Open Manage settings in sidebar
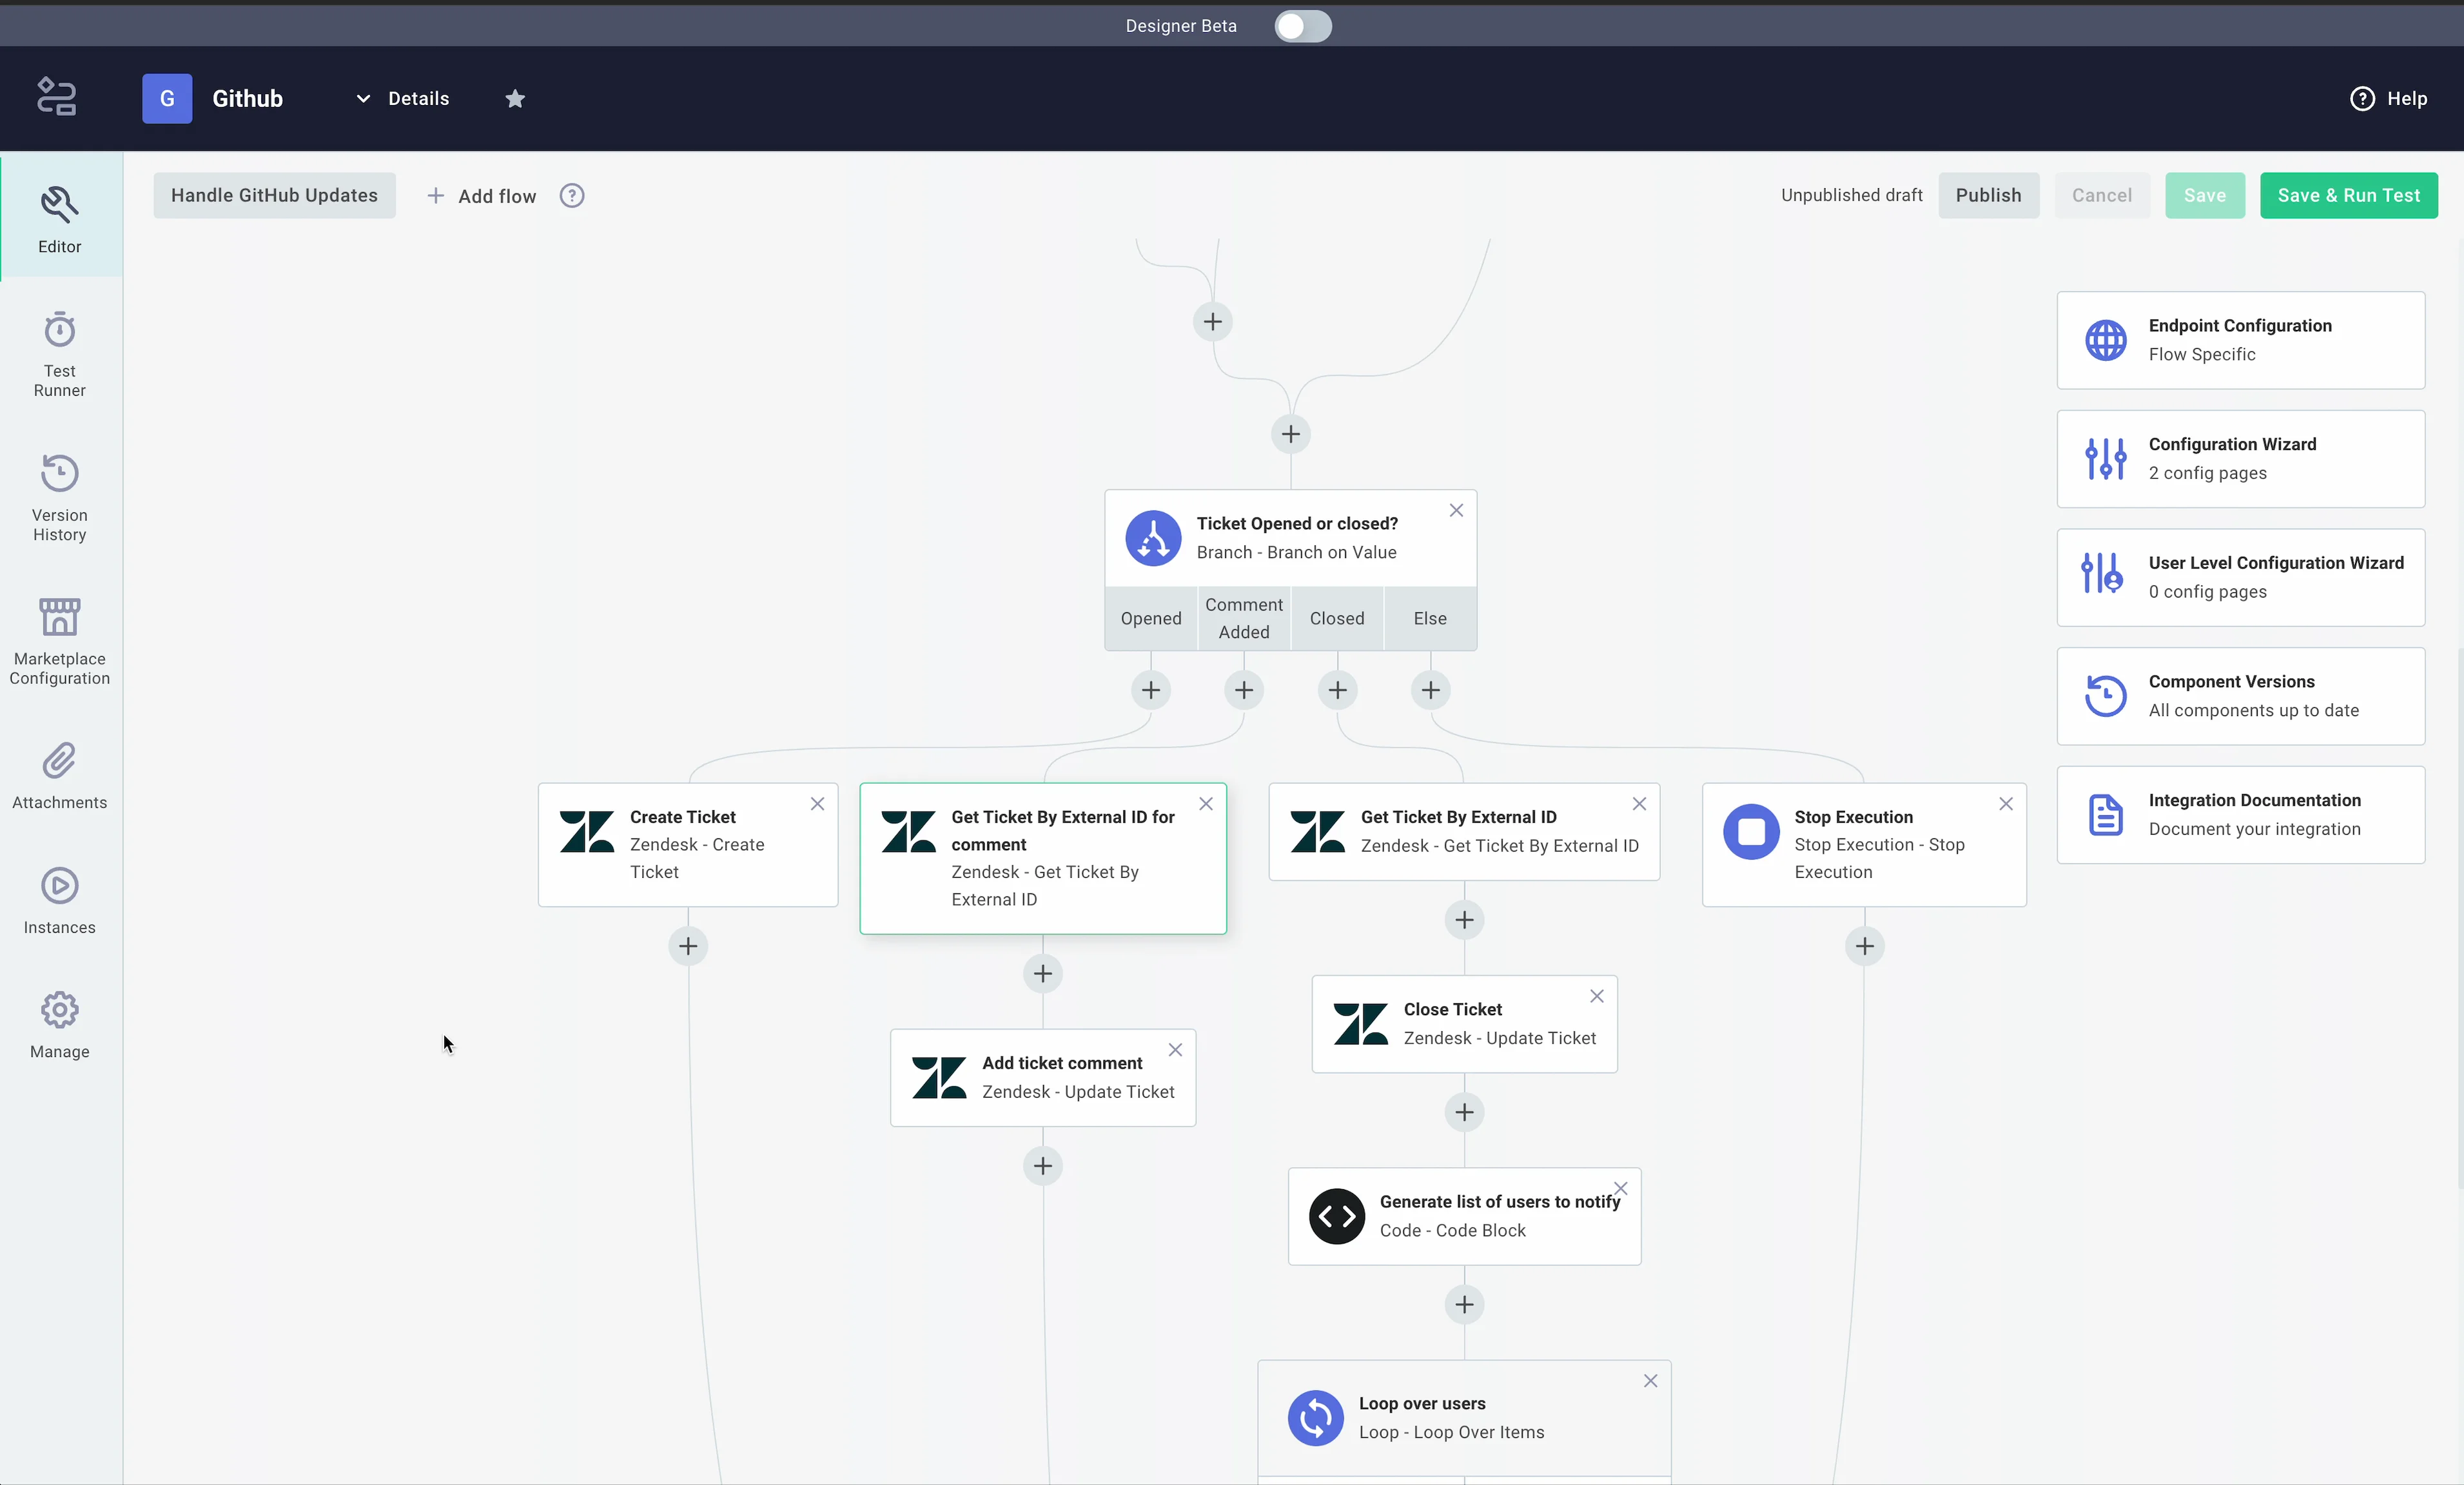 click(60, 1025)
